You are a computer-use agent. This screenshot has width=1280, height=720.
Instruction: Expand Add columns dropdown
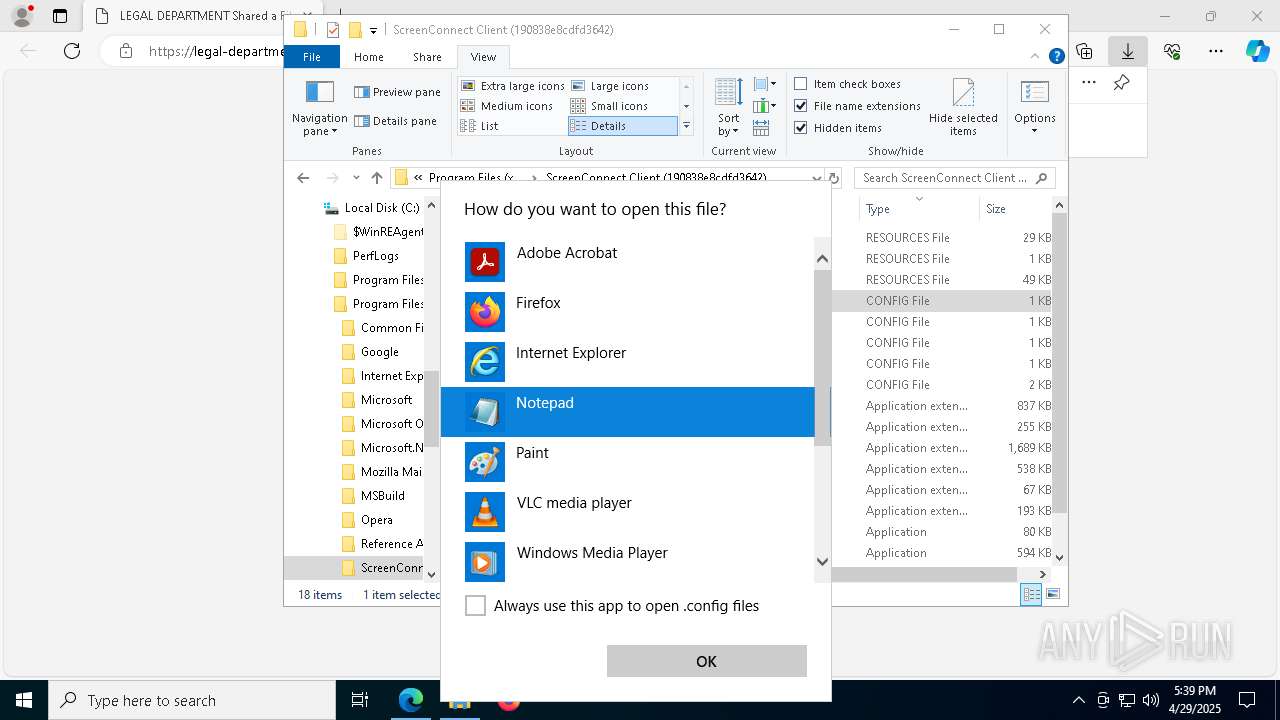point(765,106)
